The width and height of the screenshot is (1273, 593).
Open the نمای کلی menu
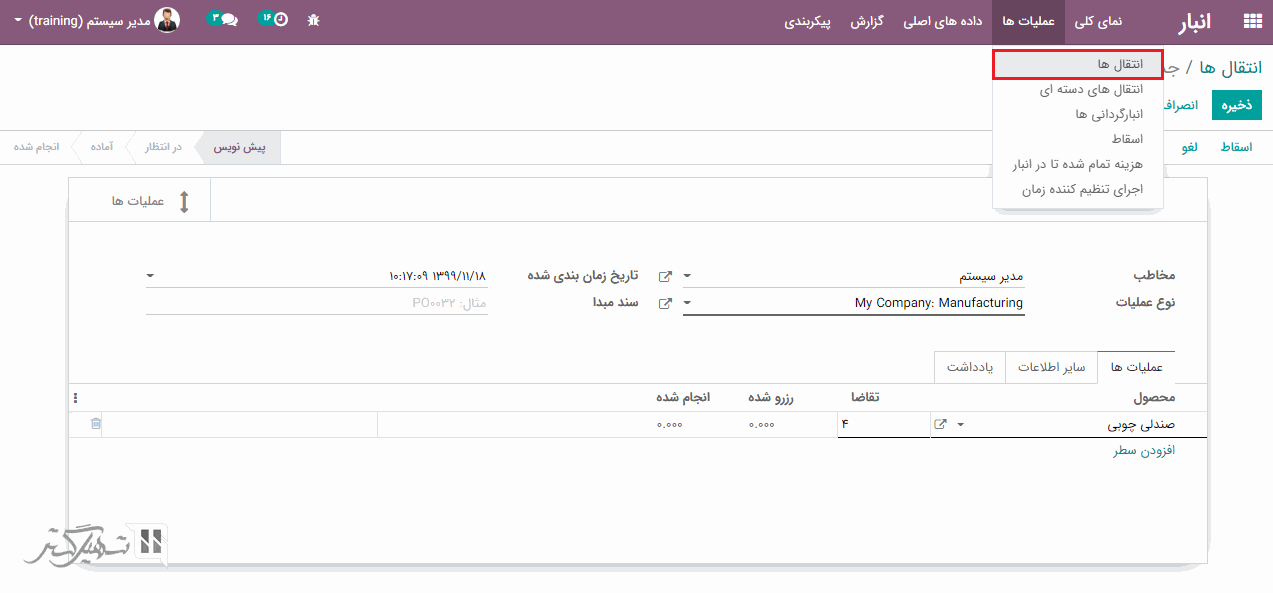pos(1098,21)
